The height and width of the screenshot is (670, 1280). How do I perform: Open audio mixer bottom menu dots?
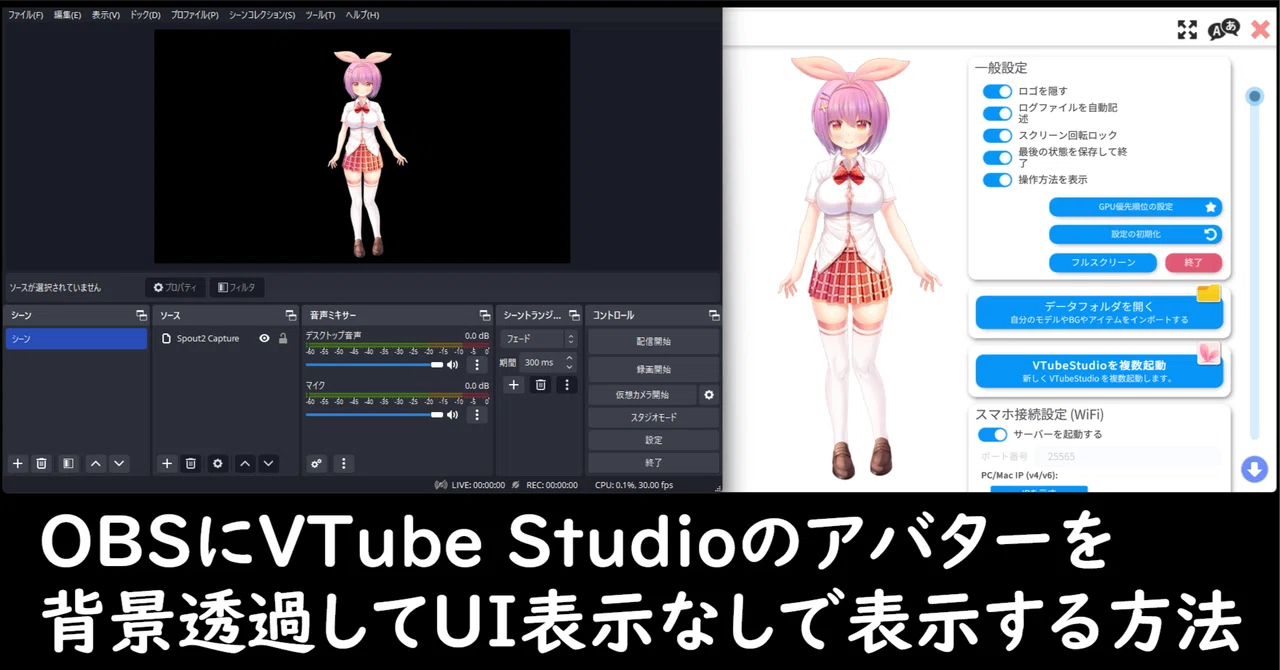coord(343,463)
